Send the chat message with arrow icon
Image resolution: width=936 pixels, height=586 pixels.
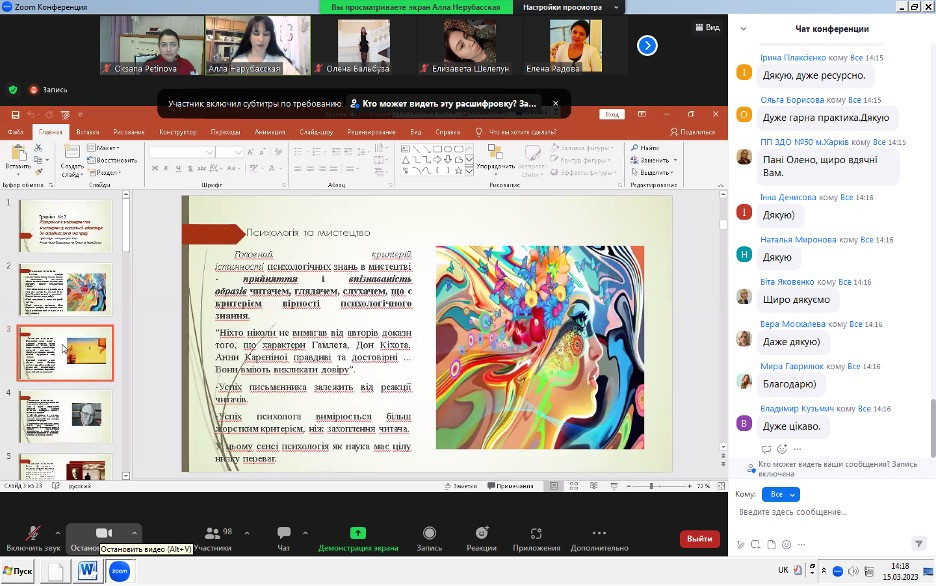tap(919, 544)
